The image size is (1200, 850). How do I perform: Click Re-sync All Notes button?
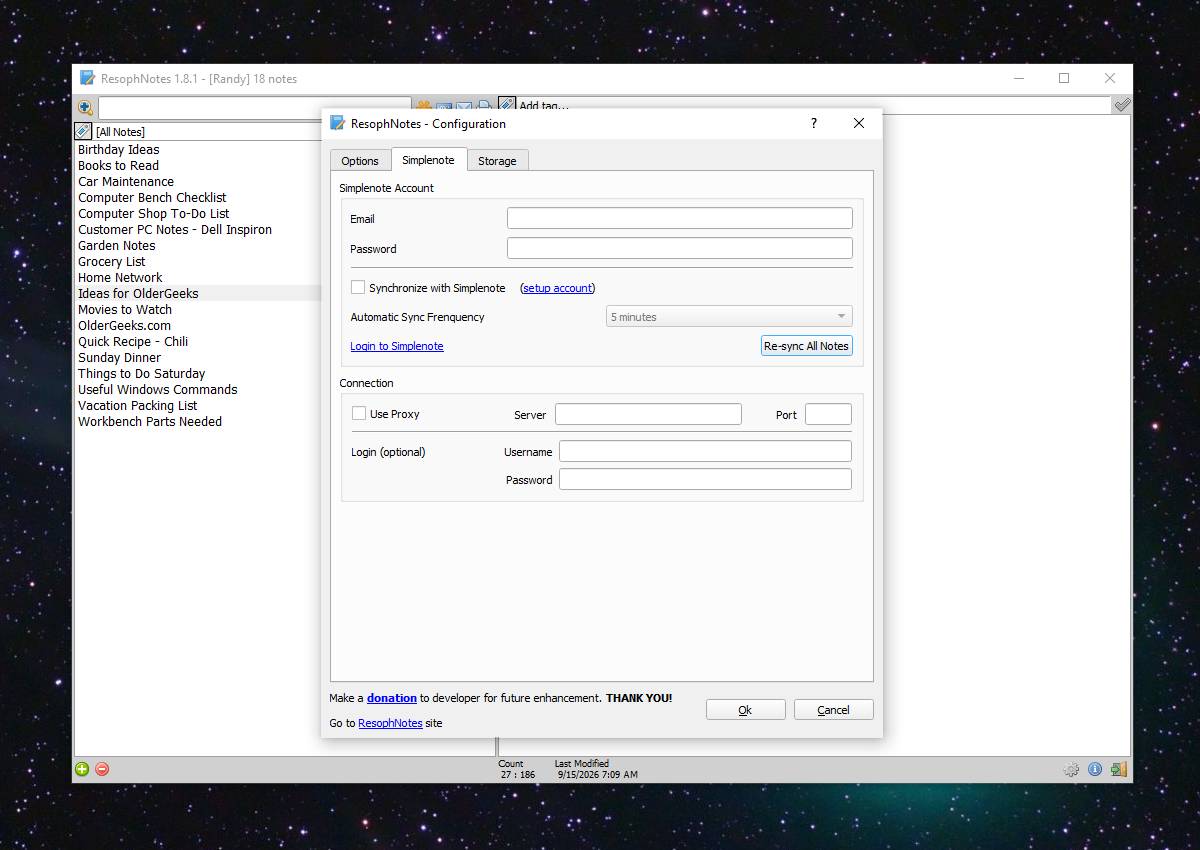[x=806, y=346]
